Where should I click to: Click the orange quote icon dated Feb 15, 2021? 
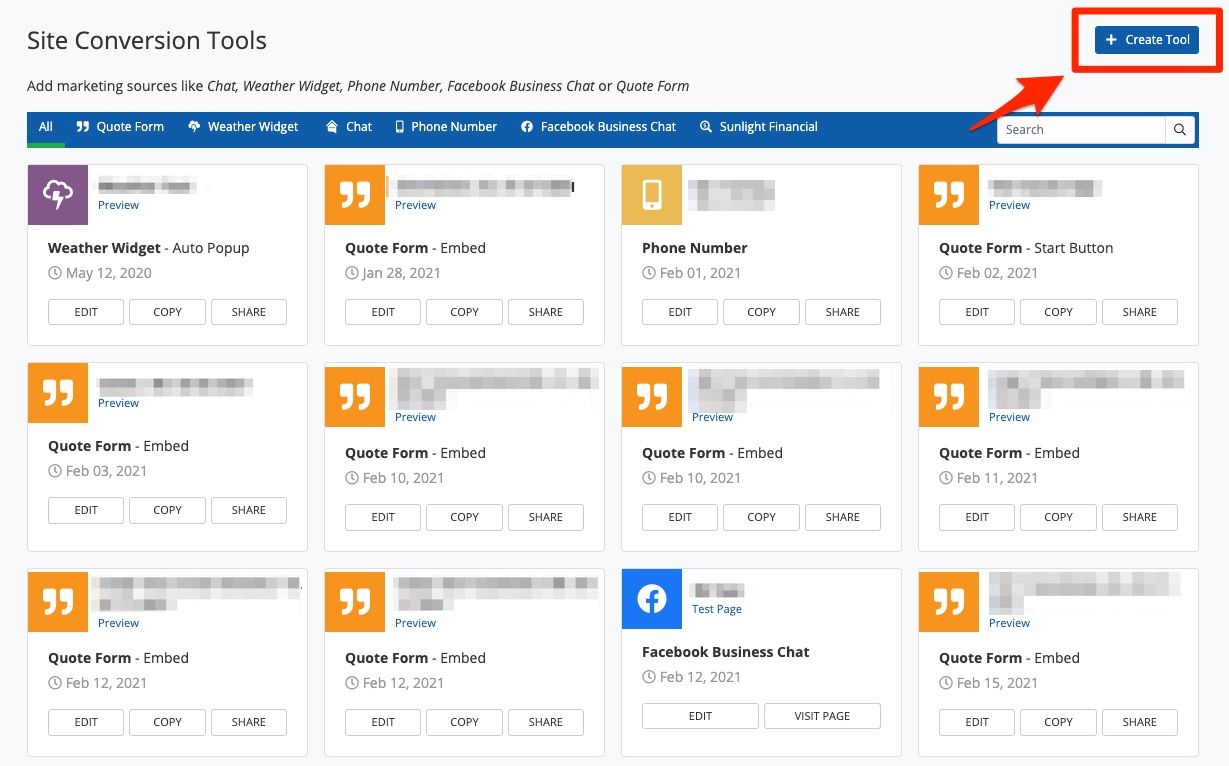point(948,599)
